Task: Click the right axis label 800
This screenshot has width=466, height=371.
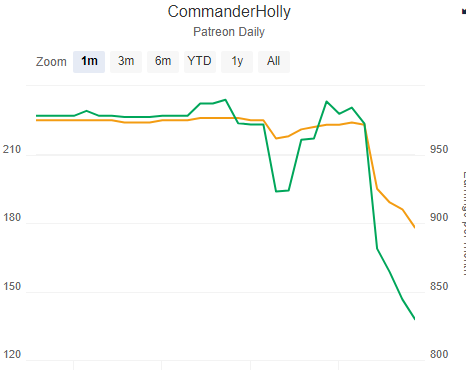Action: click(439, 354)
